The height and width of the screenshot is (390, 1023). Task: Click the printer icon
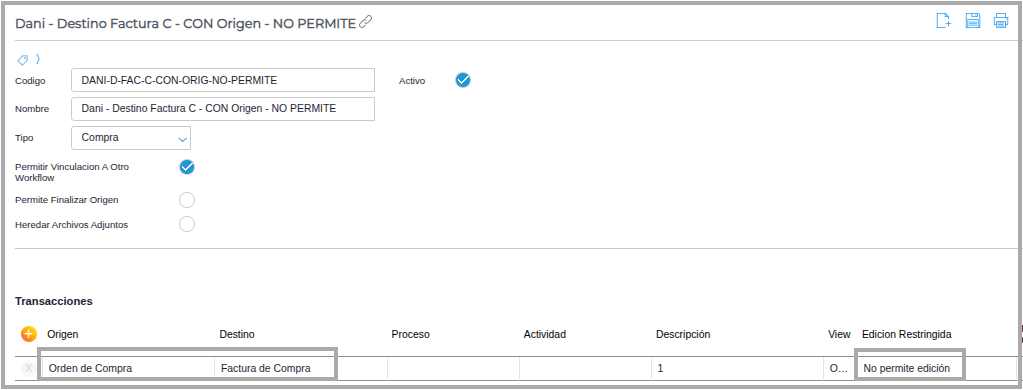[x=1001, y=21]
